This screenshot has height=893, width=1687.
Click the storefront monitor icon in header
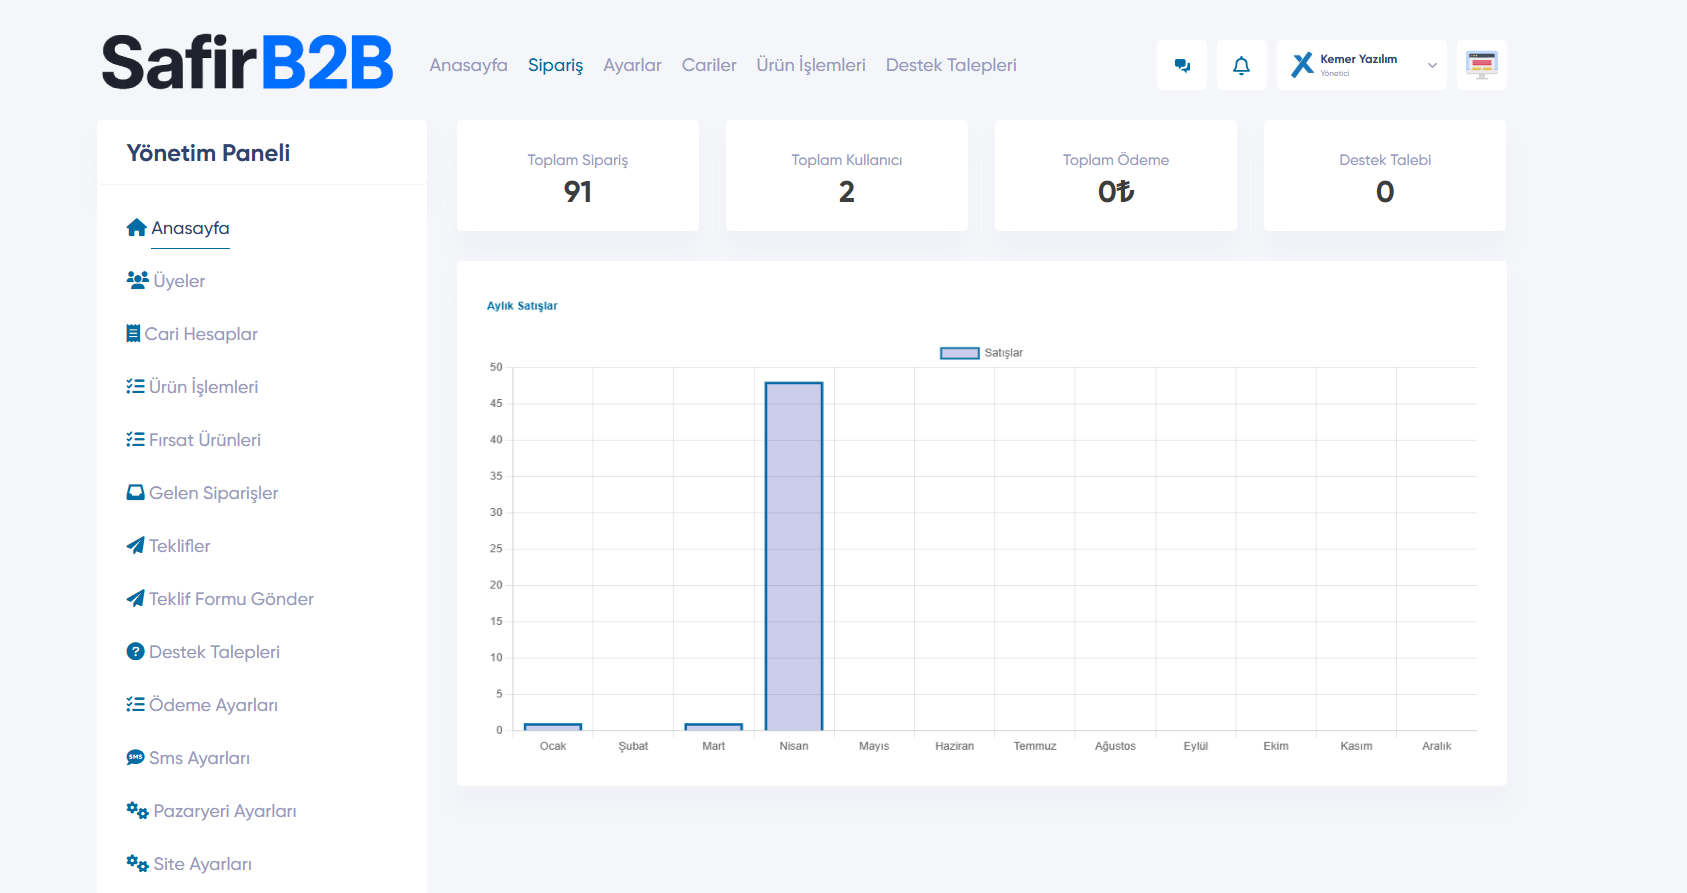click(1481, 66)
